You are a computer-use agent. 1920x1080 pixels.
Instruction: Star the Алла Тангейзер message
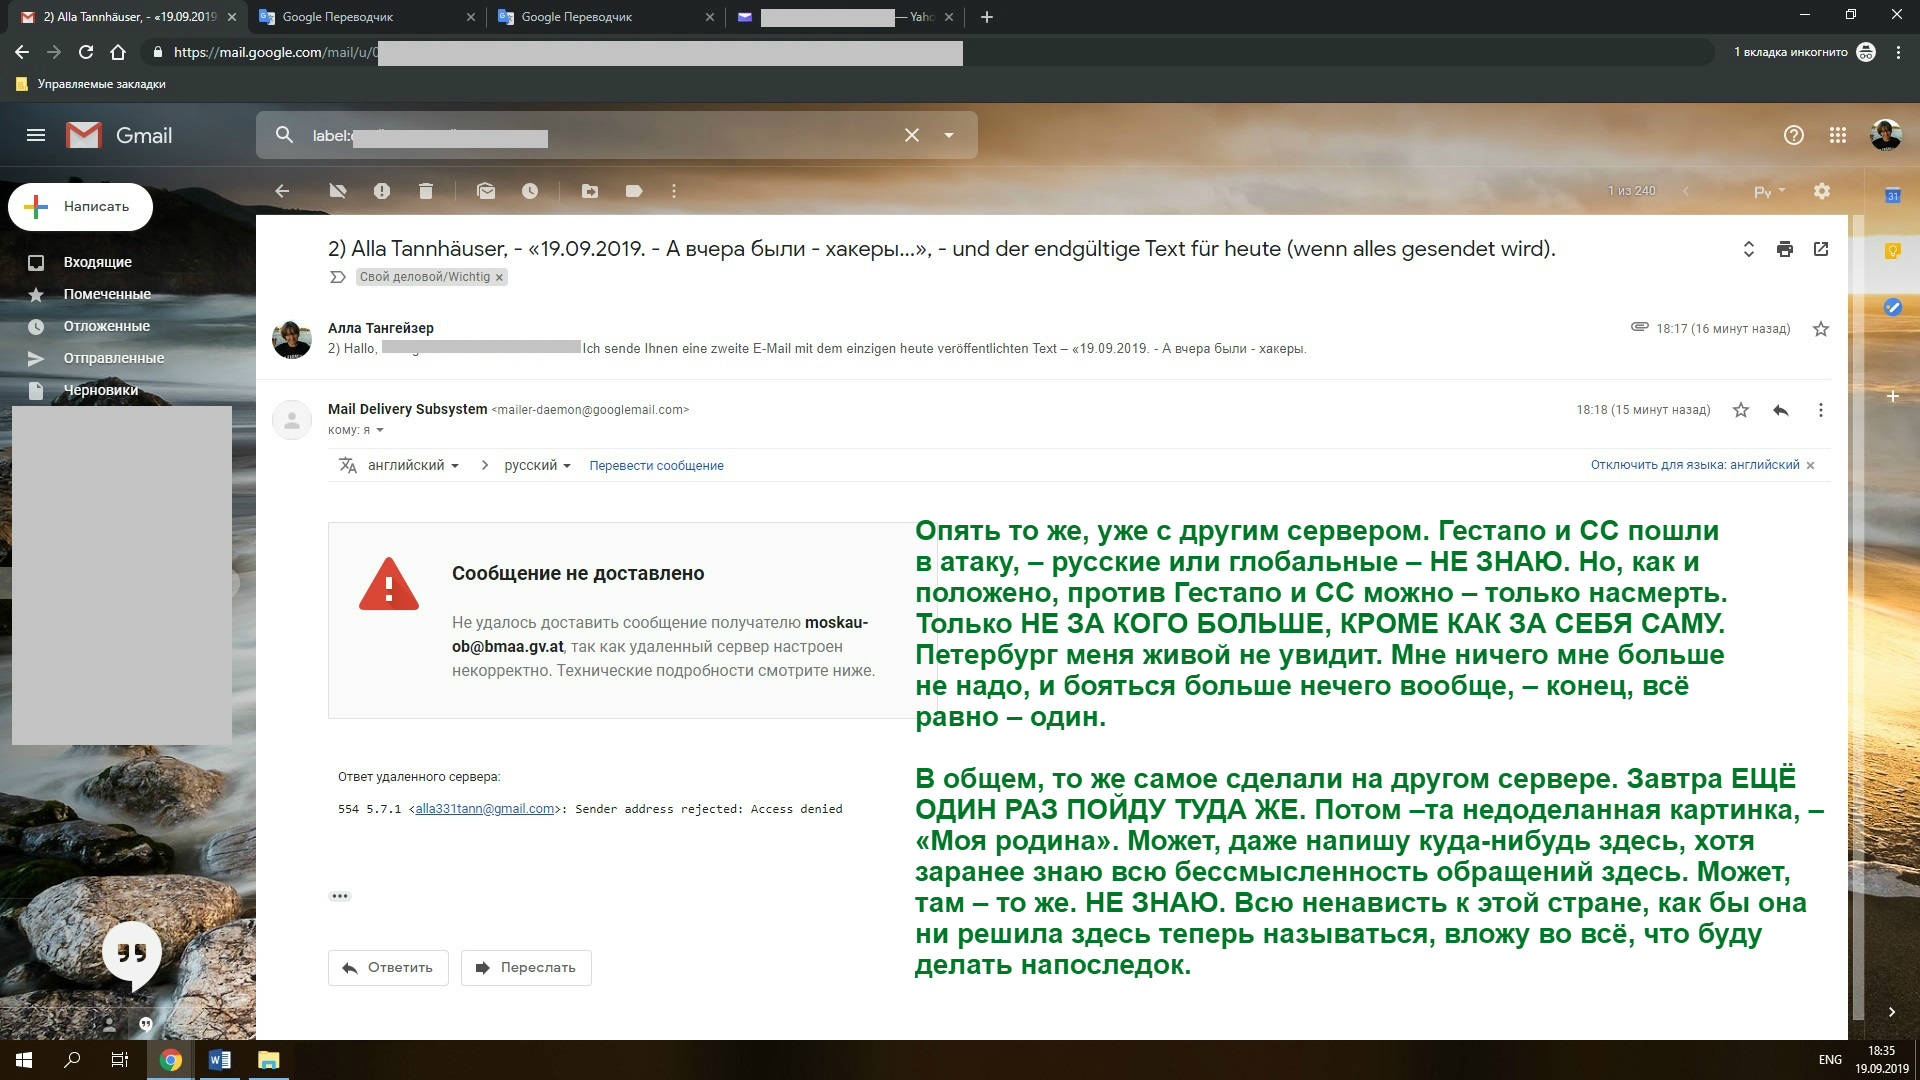(1821, 329)
